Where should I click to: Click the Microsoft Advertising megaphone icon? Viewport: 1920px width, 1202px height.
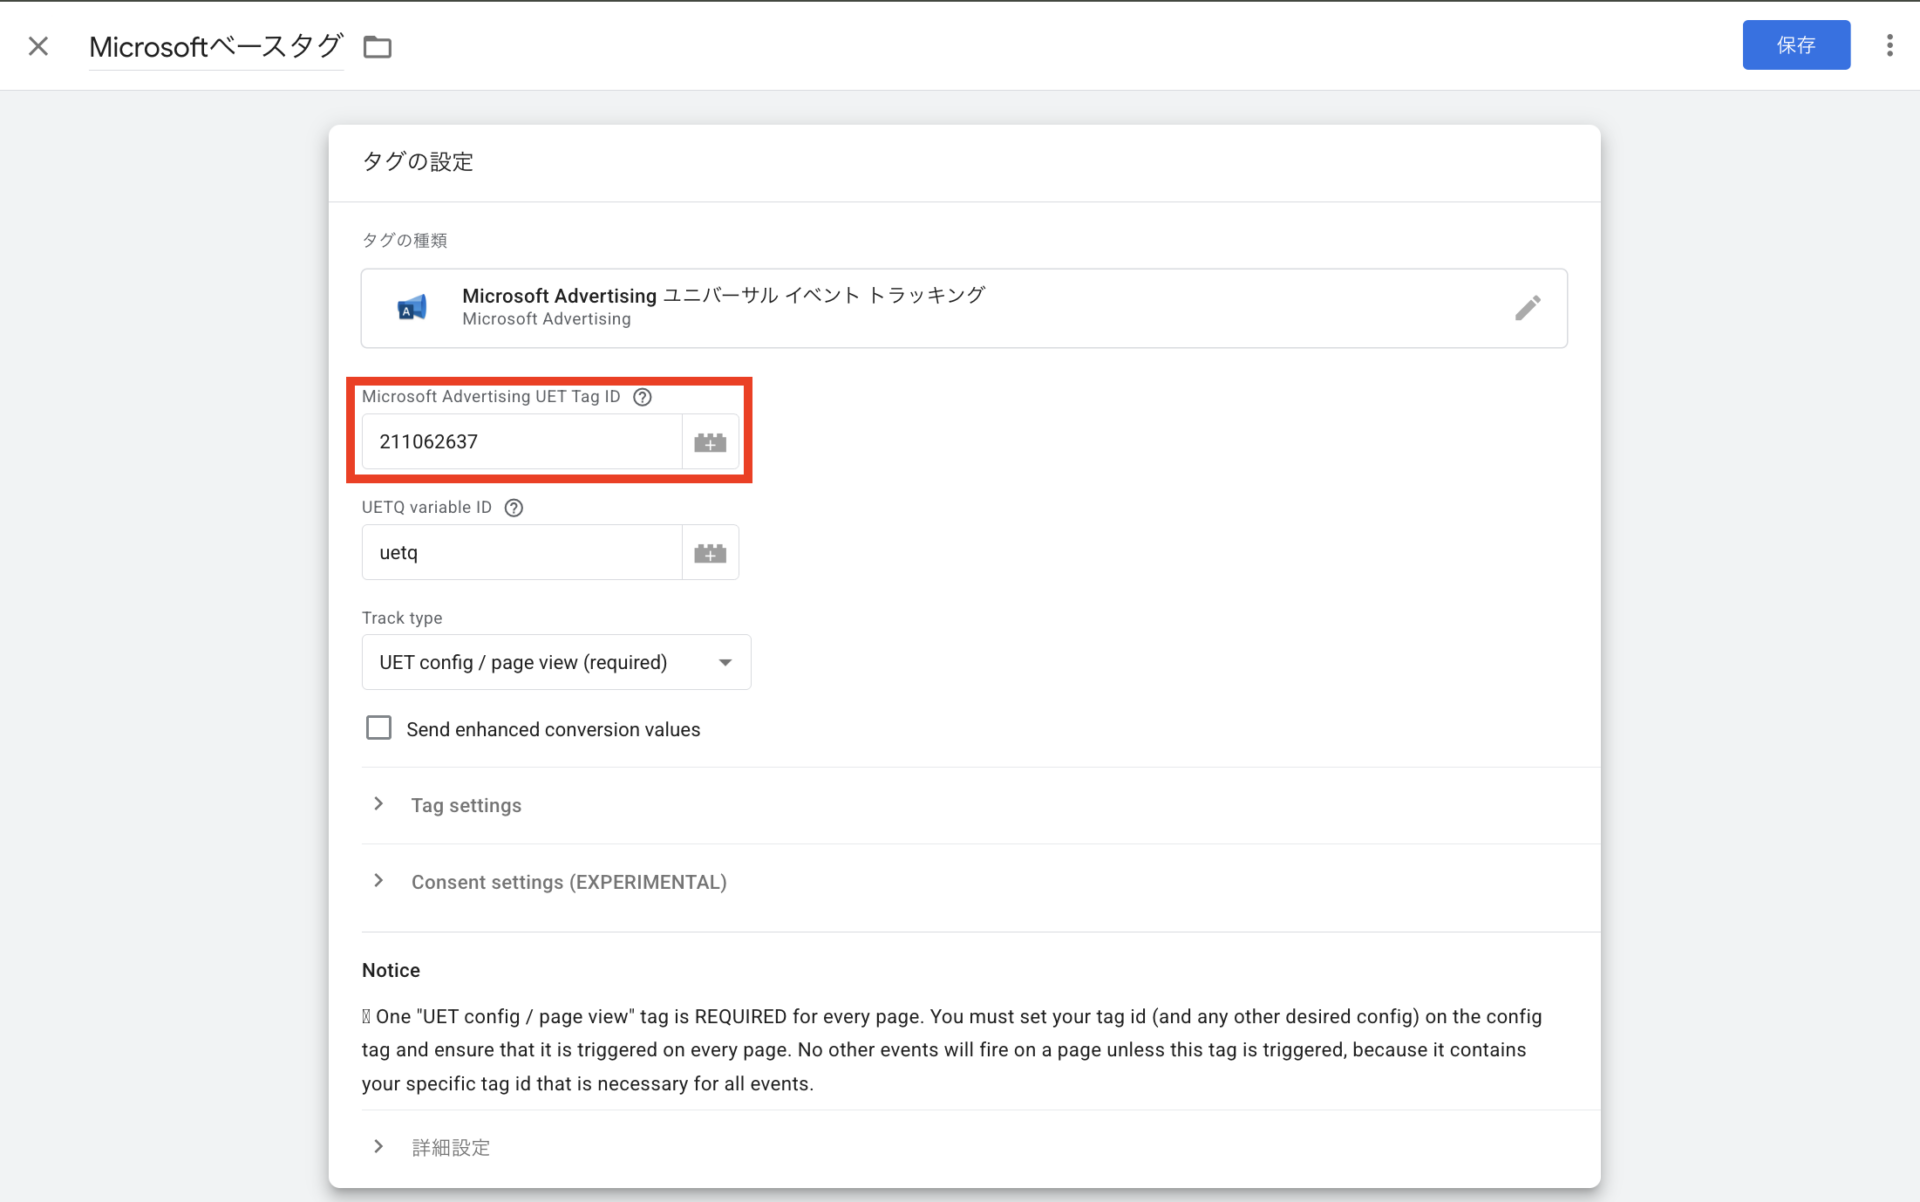coord(411,308)
